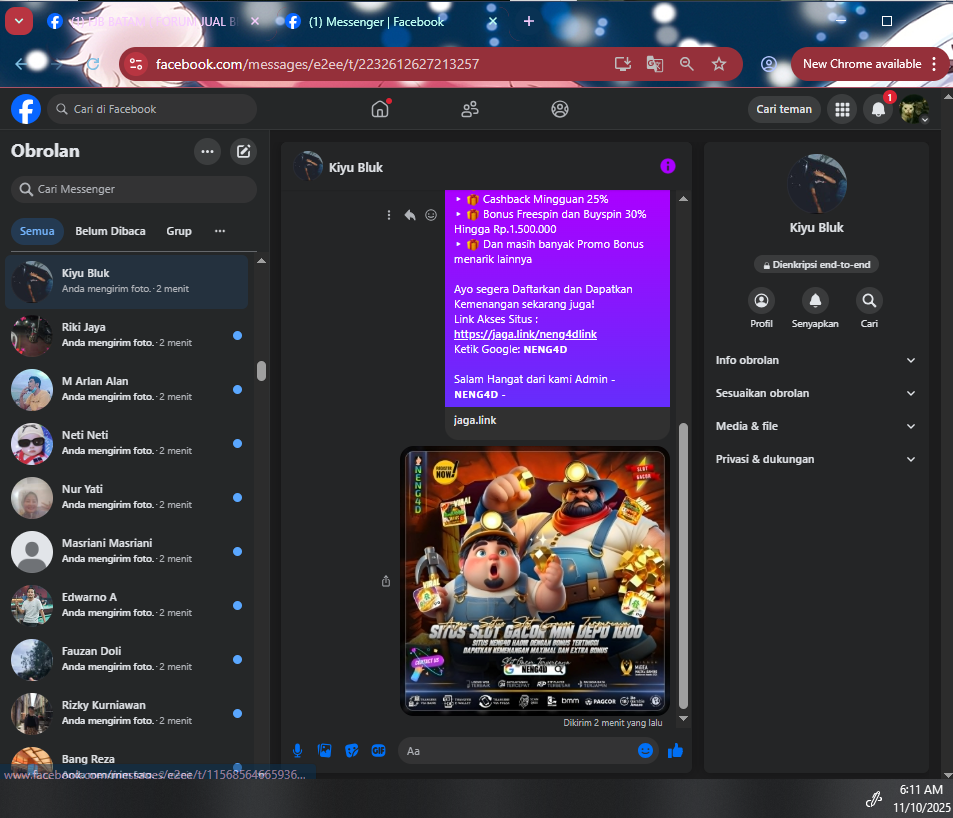
Task: Click Cari Messenger search field
Action: (x=134, y=190)
